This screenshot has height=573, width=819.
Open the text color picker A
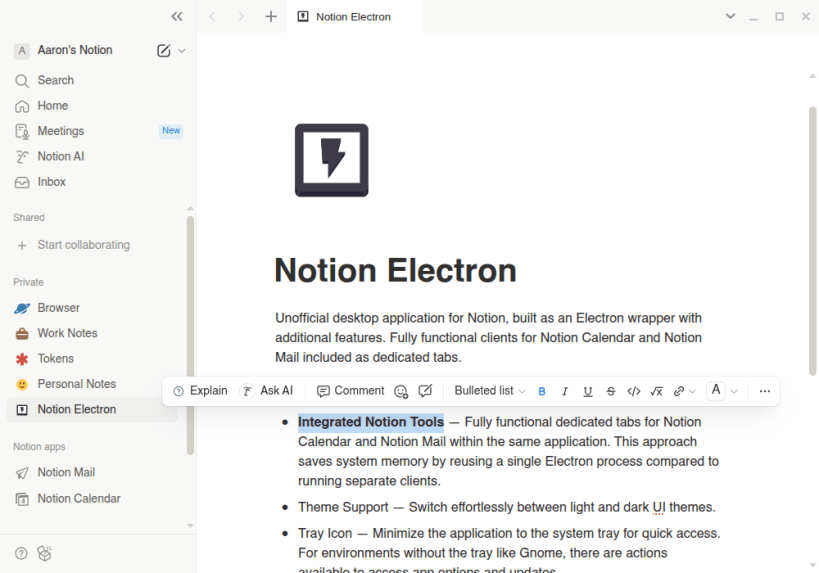716,391
